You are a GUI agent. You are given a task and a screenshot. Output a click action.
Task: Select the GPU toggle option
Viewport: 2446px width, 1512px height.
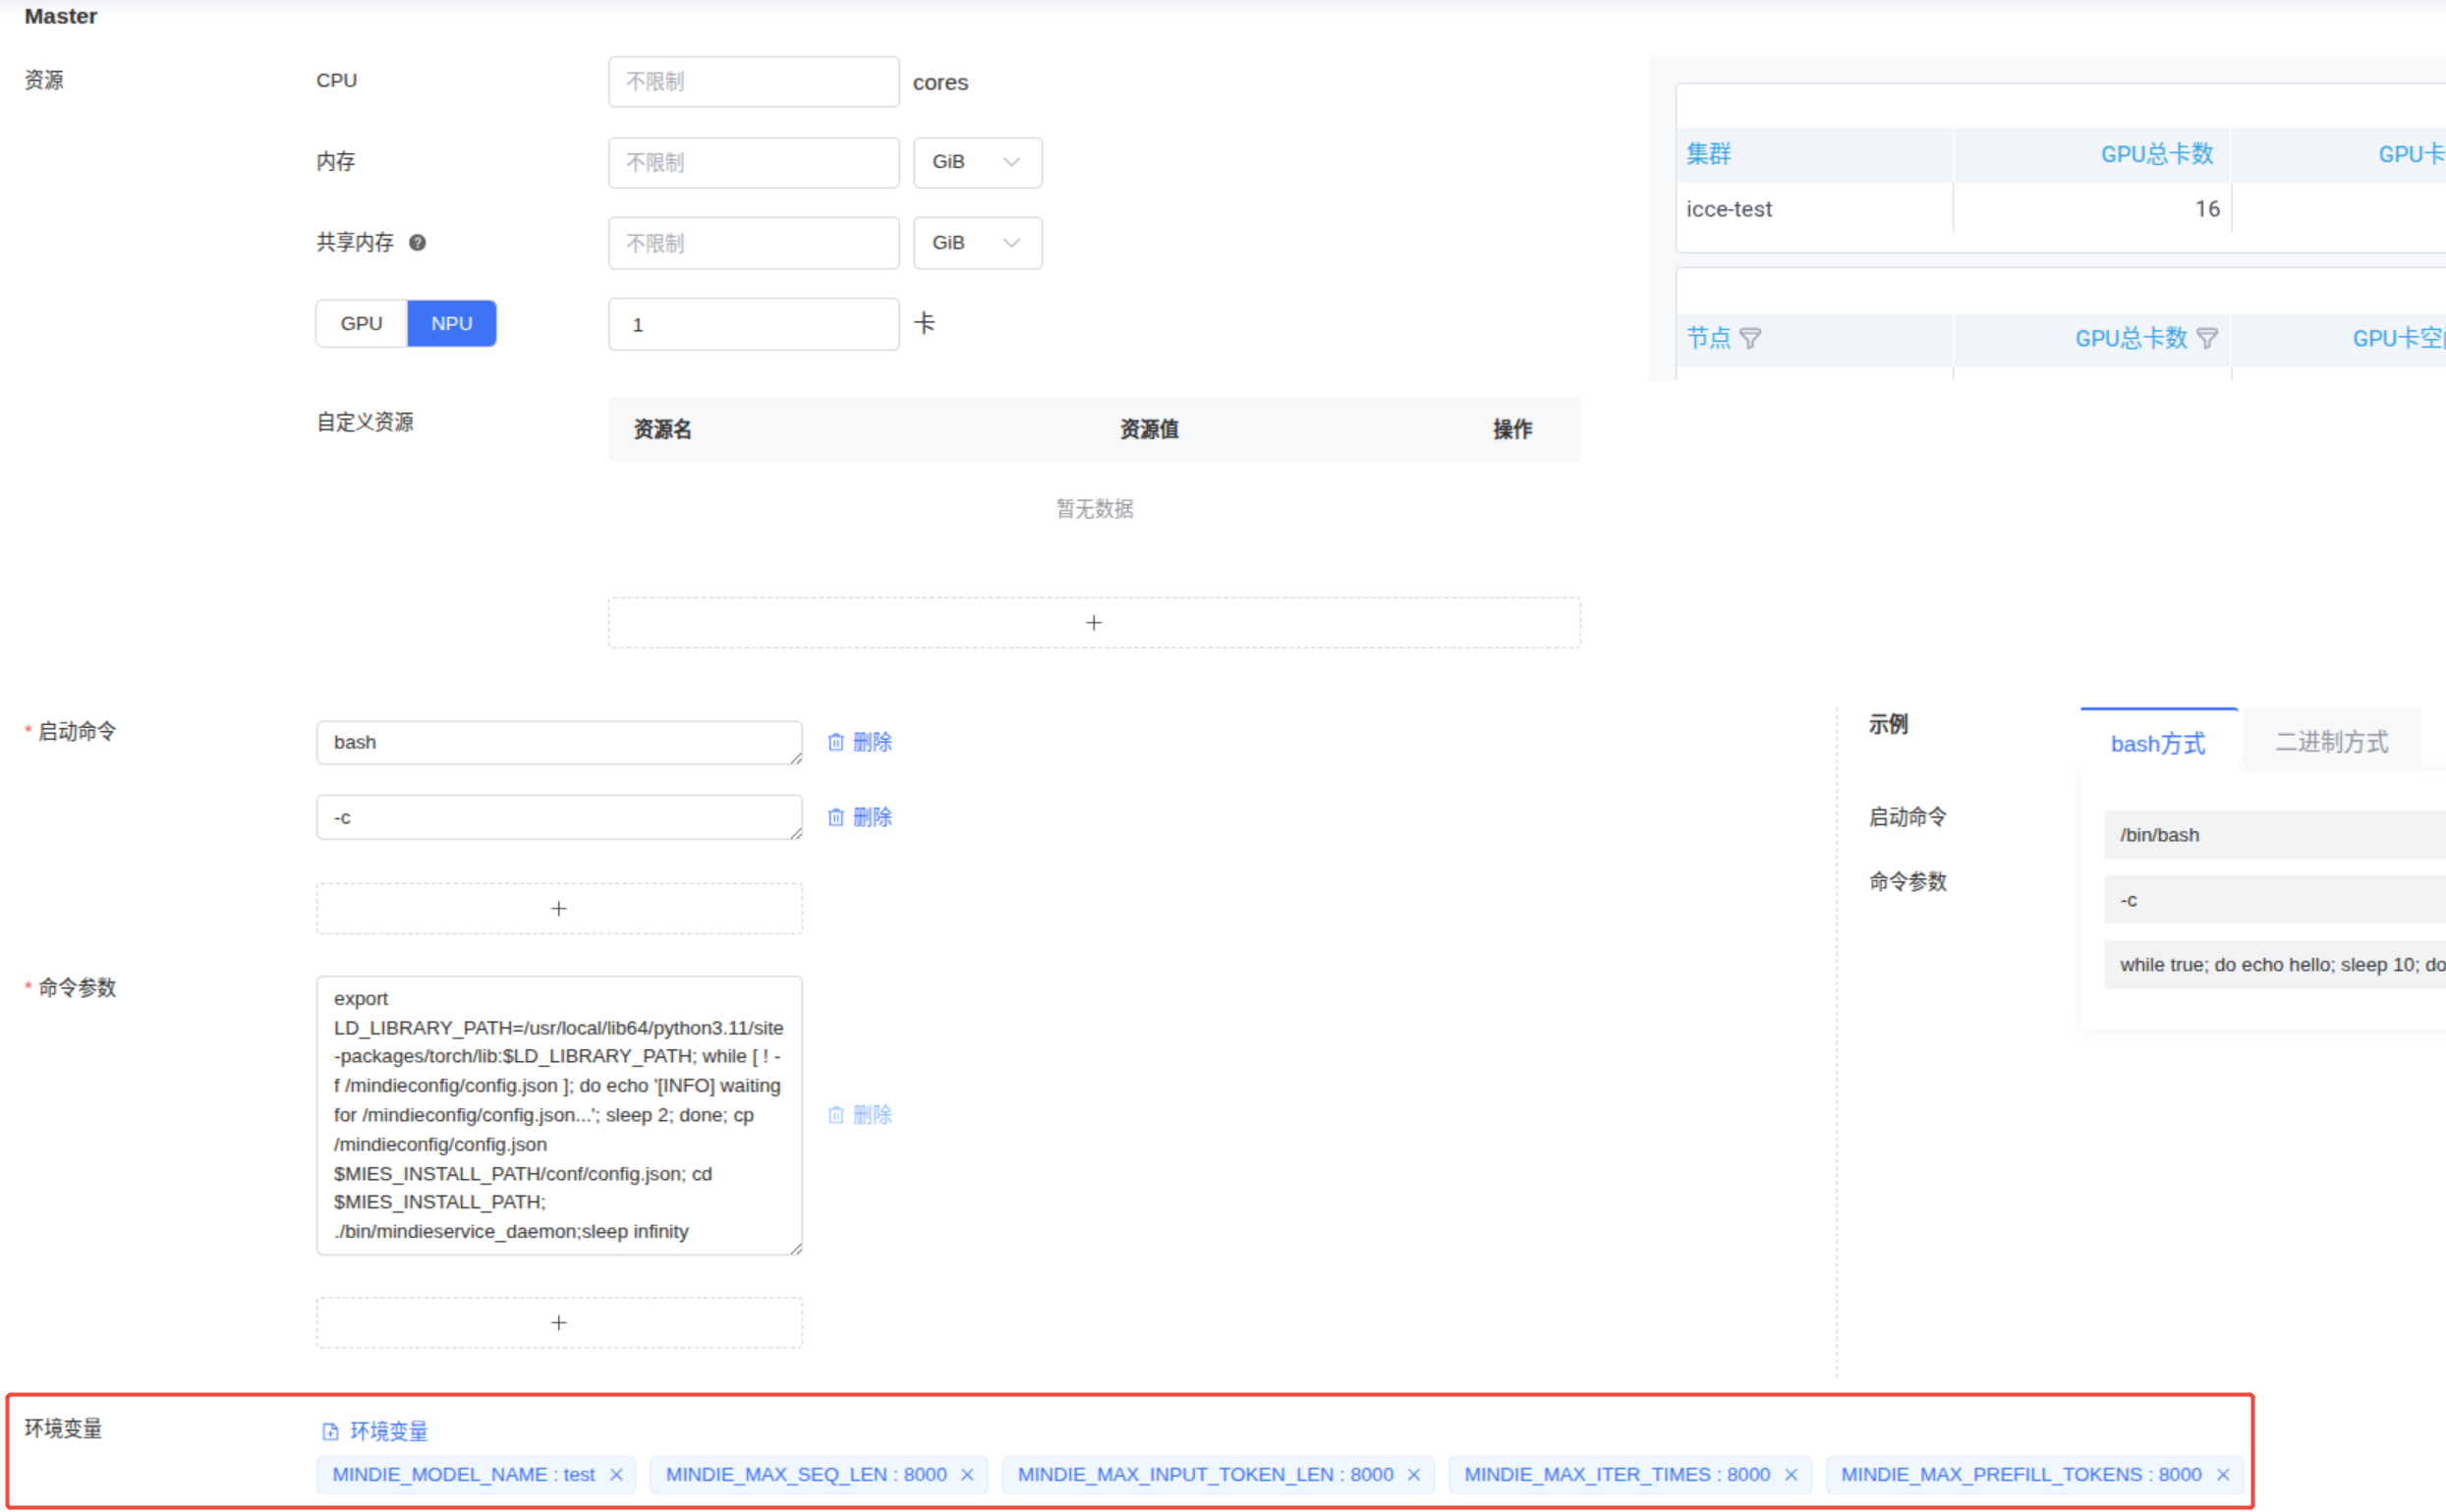361,324
